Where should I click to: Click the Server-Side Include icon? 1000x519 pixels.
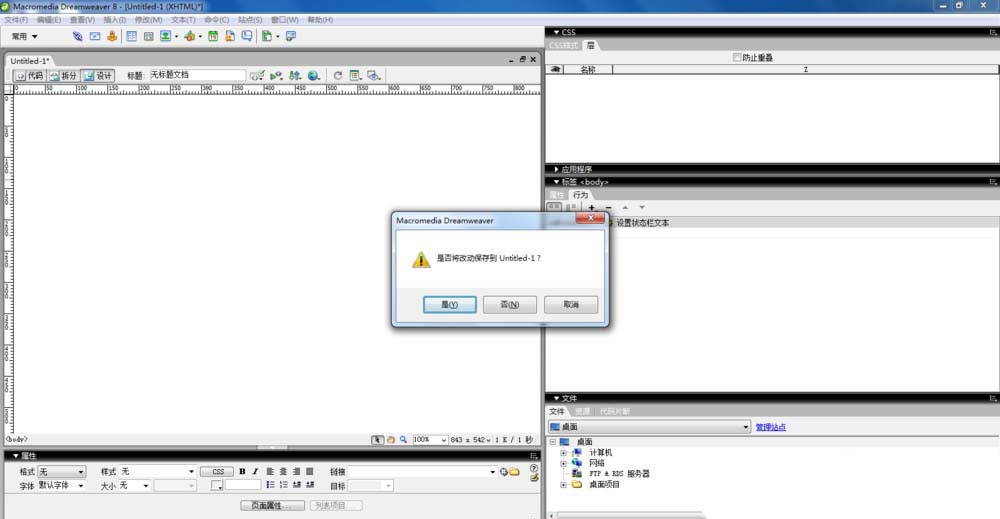pyautogui.click(x=230, y=36)
